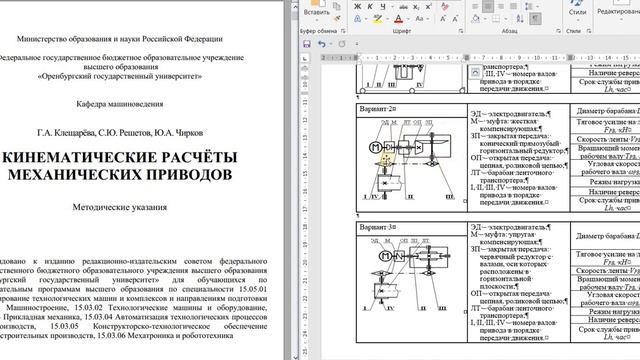Viewport: 640px width, 360px height.
Task: Open the line spacing icon
Action: (529, 7)
